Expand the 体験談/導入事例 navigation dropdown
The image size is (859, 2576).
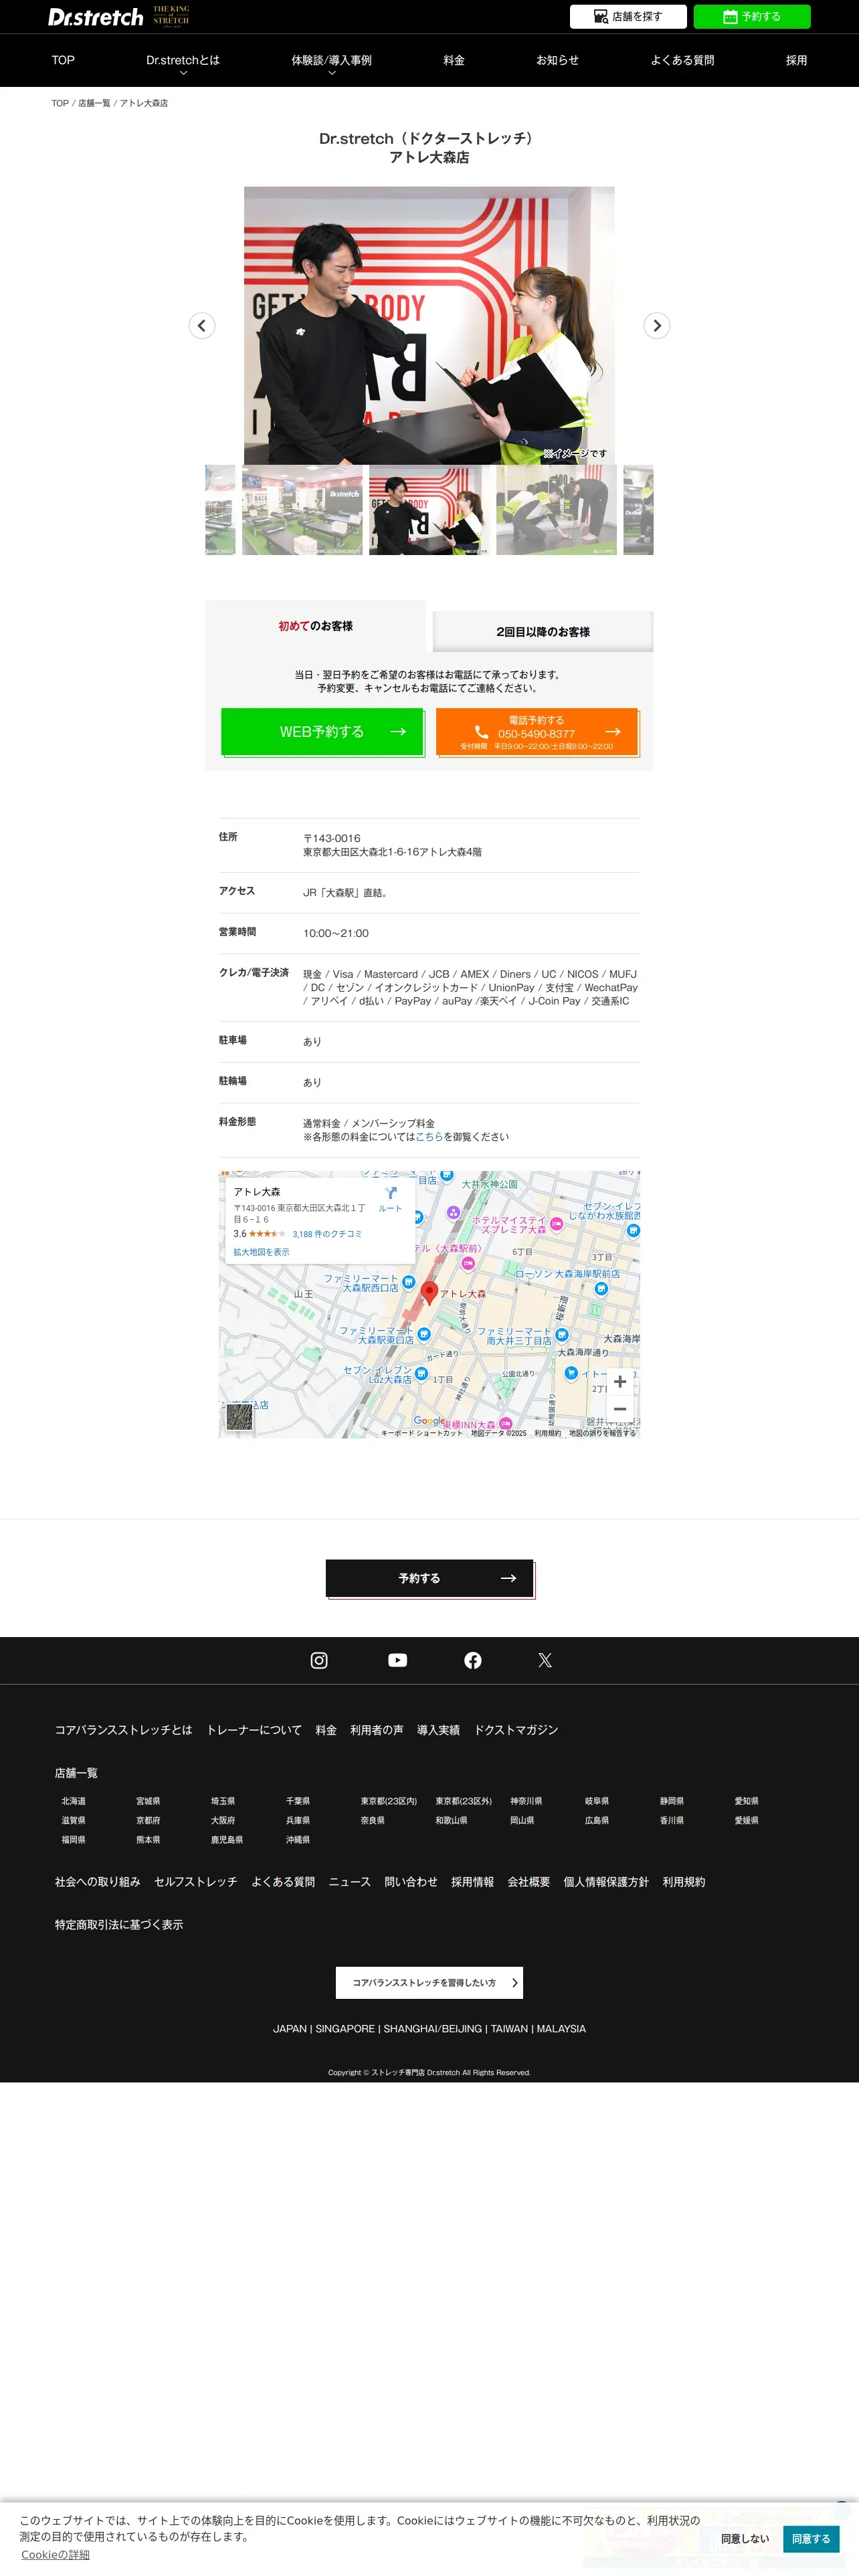tap(331, 62)
